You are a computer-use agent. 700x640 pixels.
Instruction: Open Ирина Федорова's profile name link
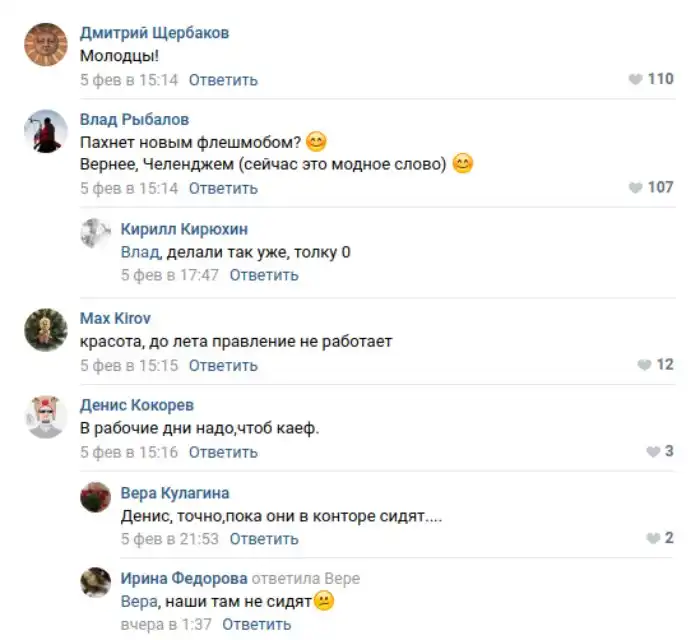[x=183, y=579]
